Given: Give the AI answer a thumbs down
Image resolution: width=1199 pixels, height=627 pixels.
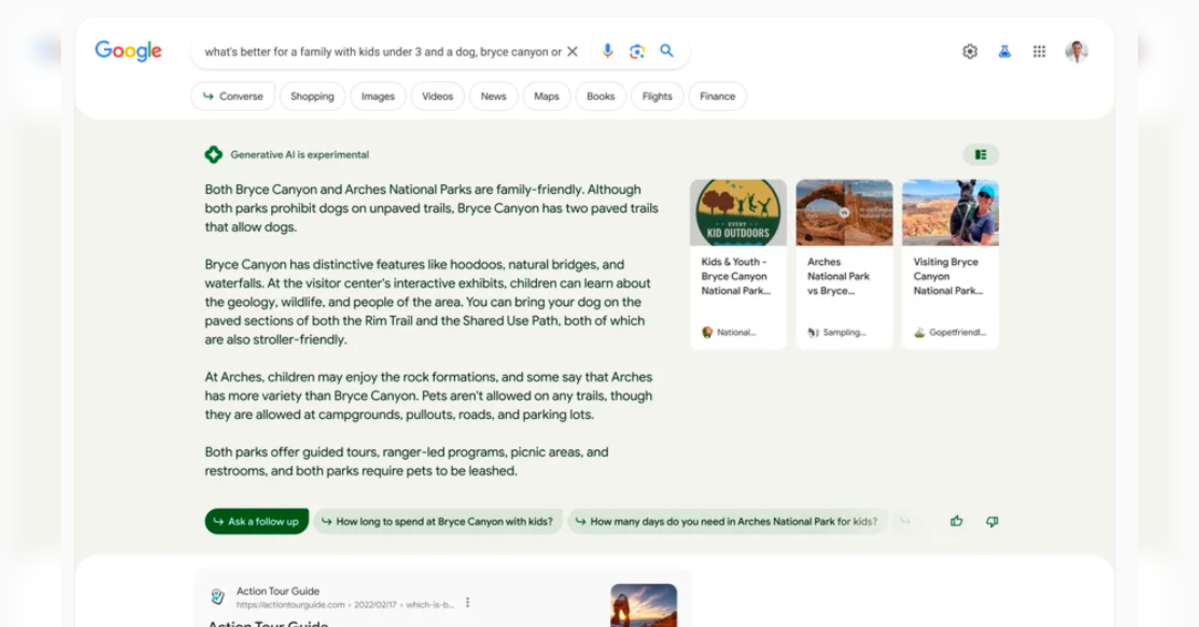Looking at the screenshot, I should coord(991,521).
